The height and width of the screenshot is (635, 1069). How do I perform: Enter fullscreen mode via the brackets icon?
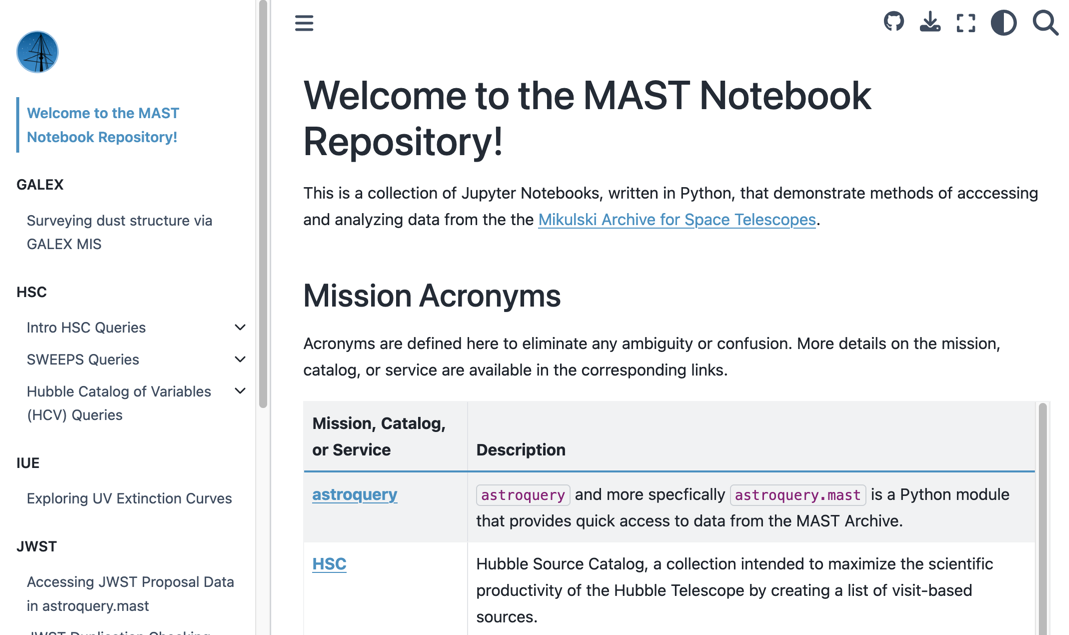tap(966, 23)
